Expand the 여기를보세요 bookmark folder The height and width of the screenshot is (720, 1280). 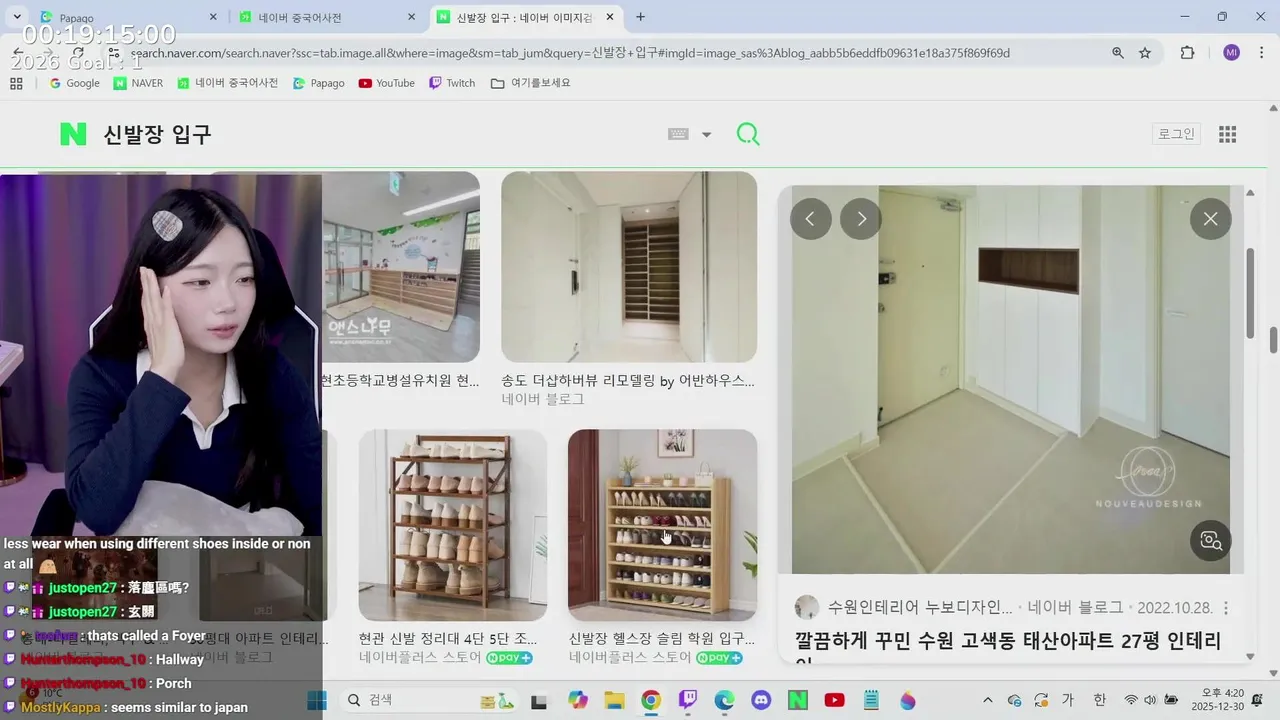click(530, 83)
